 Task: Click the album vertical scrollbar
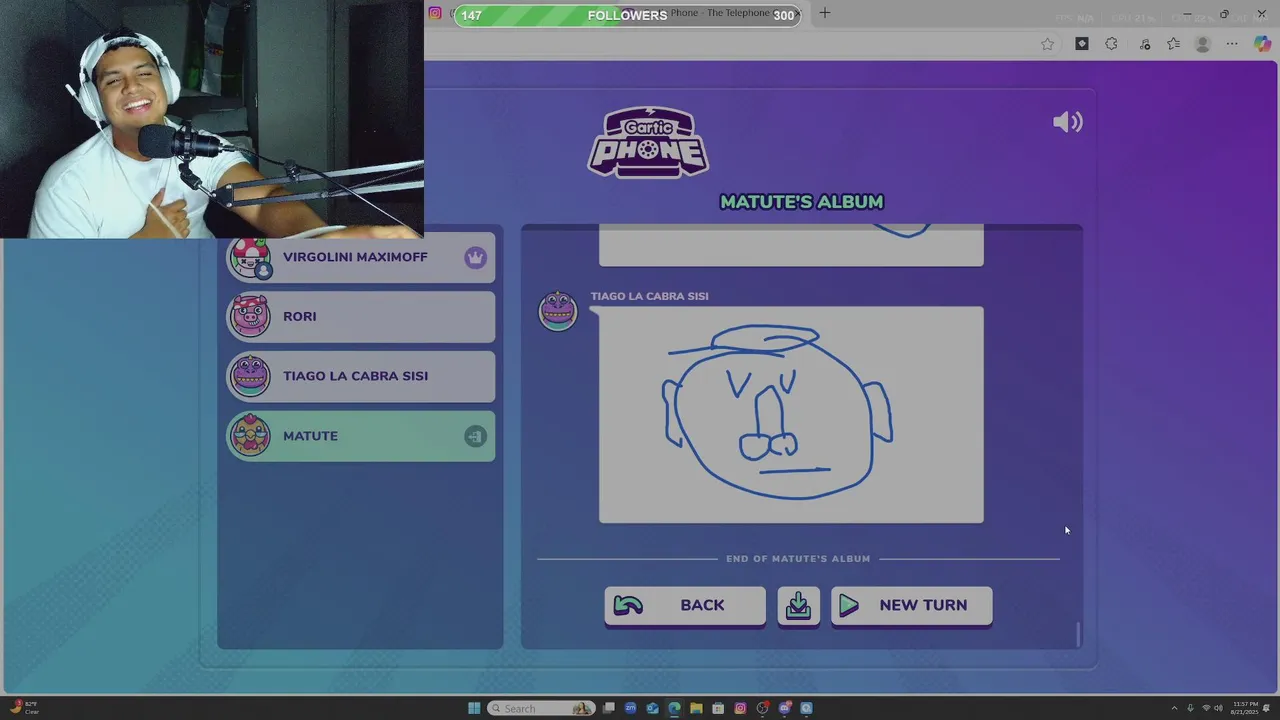[1078, 634]
